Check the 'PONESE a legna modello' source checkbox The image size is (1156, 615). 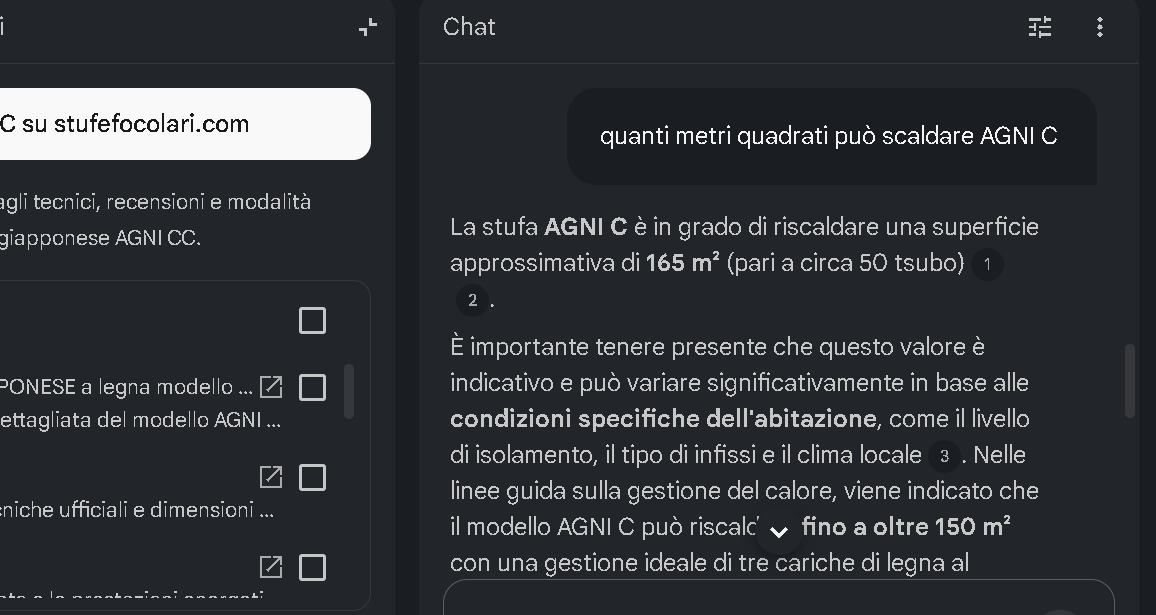[312, 387]
